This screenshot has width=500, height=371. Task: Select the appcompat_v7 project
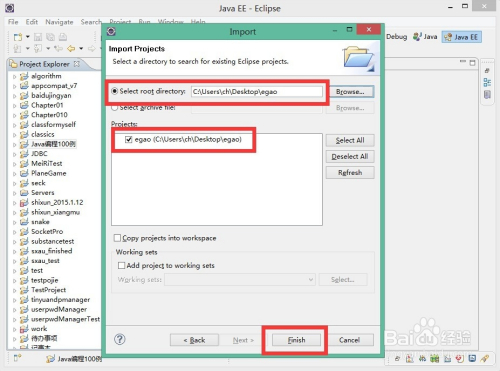[54, 86]
